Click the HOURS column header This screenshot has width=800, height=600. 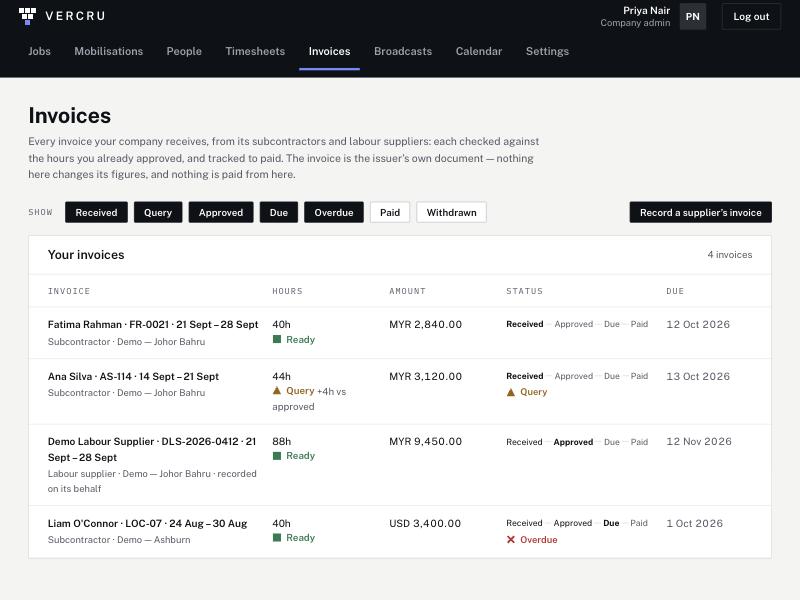click(x=287, y=291)
